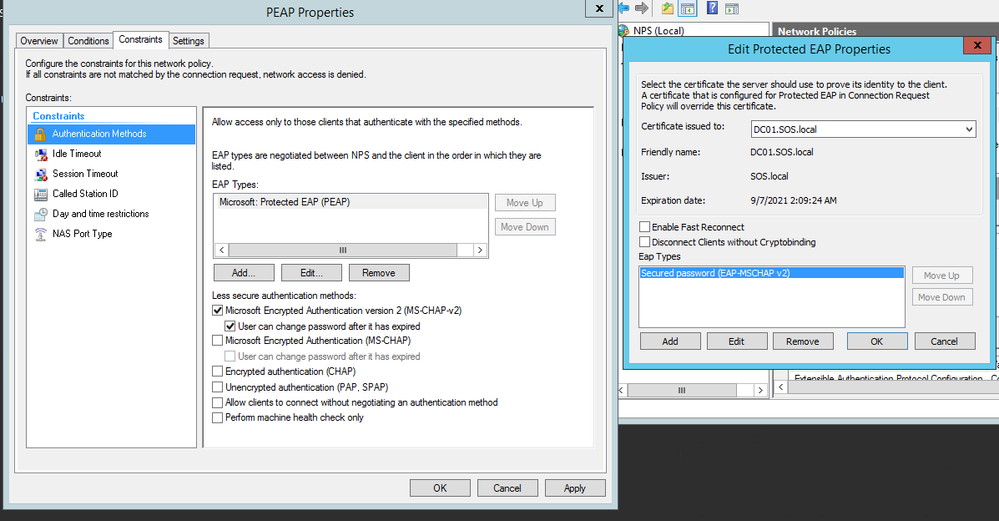This screenshot has height=521, width=999.
Task: Click Edit... under EAP Types in PEAP Properties
Action: click(312, 273)
